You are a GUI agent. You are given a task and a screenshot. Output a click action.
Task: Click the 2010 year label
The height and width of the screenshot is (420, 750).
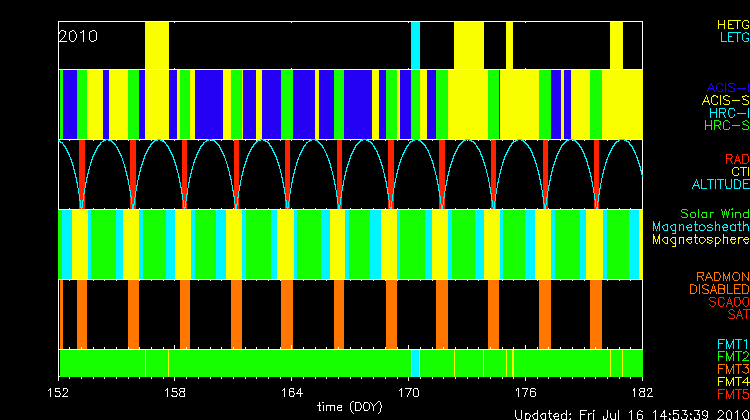77,35
